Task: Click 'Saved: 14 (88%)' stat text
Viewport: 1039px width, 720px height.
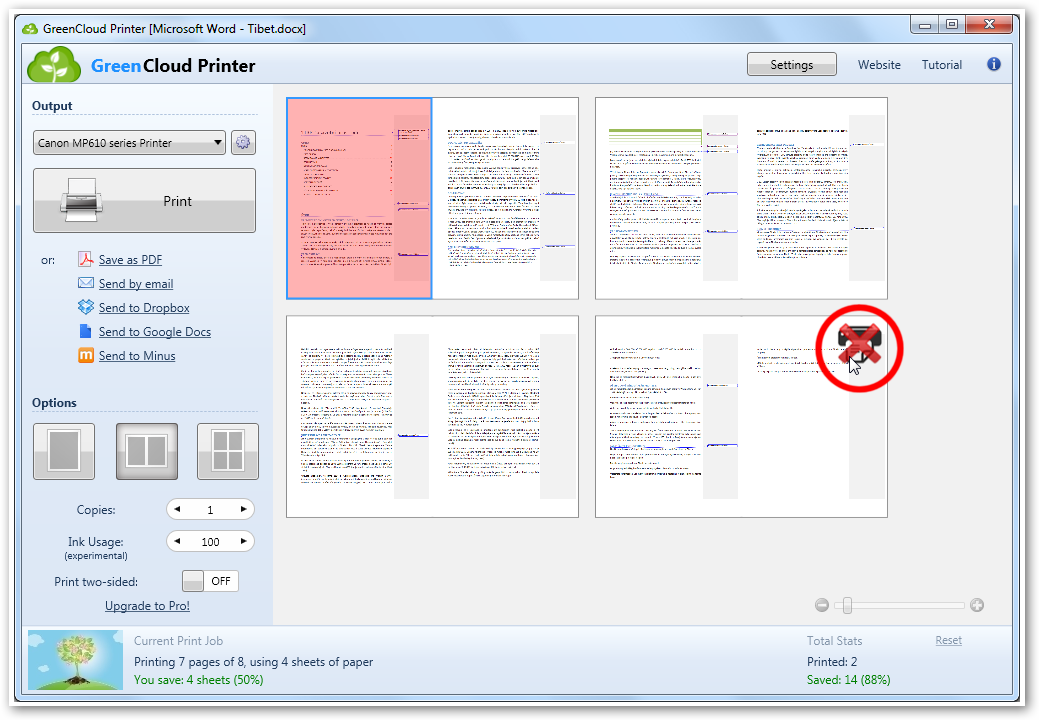Action: [848, 680]
